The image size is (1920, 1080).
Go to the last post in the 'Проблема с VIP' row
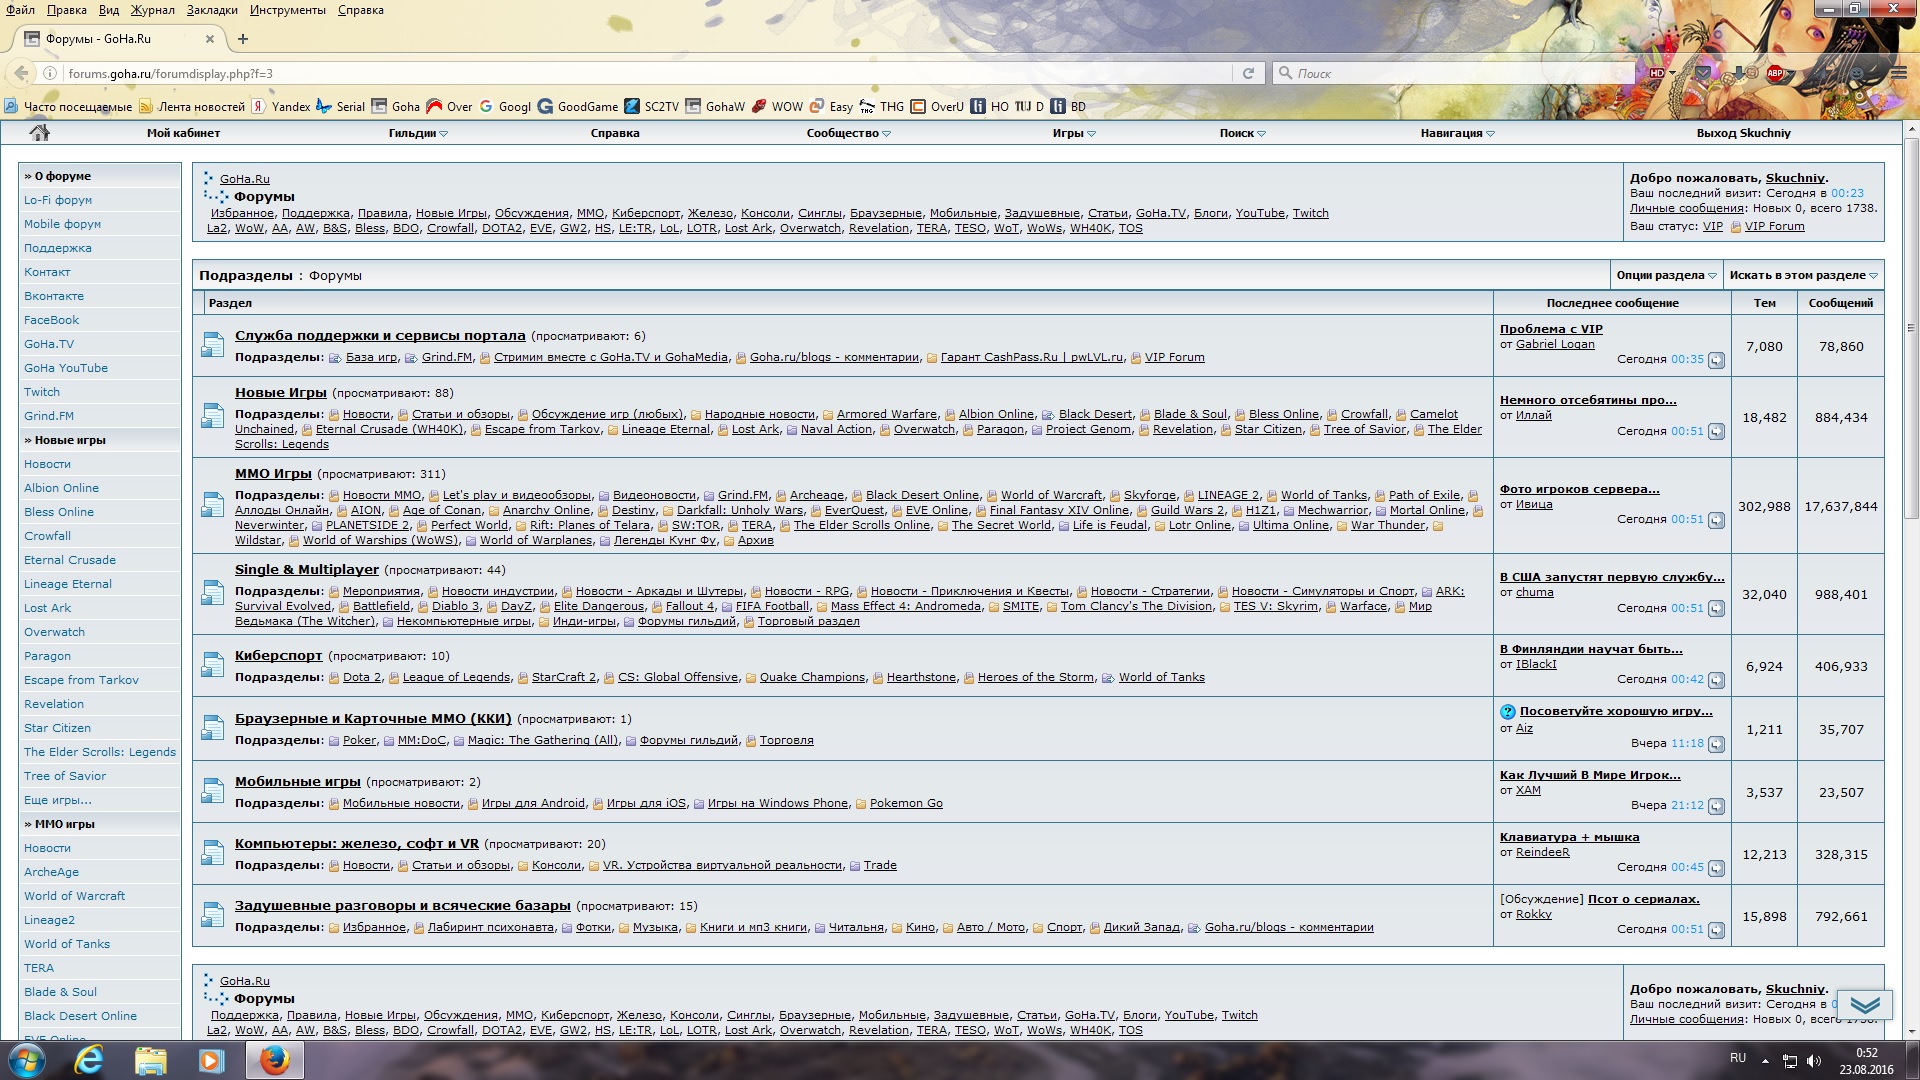pyautogui.click(x=1716, y=360)
